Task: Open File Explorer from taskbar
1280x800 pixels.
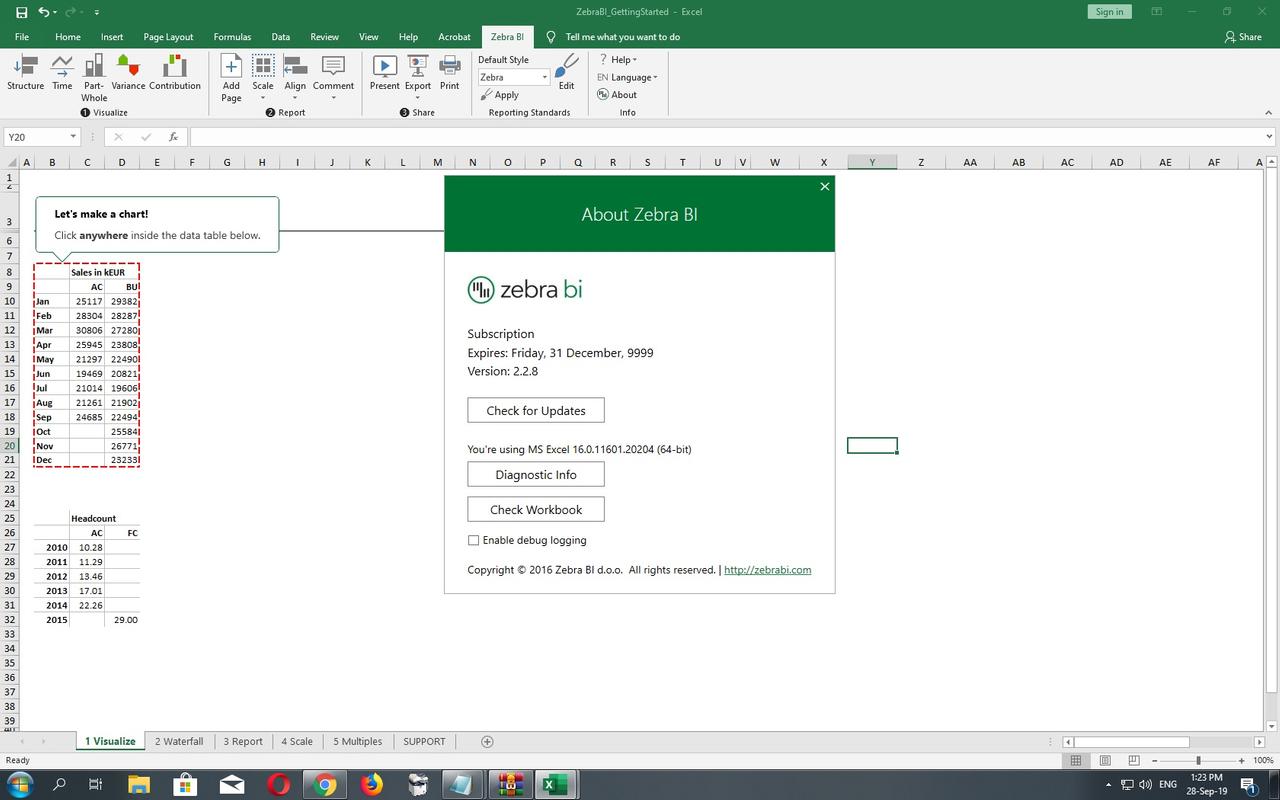Action: 138,785
